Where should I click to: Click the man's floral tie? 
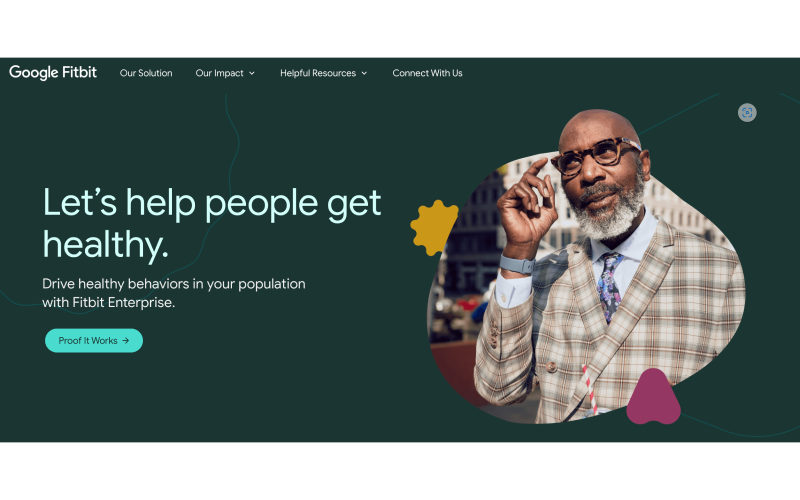point(610,286)
